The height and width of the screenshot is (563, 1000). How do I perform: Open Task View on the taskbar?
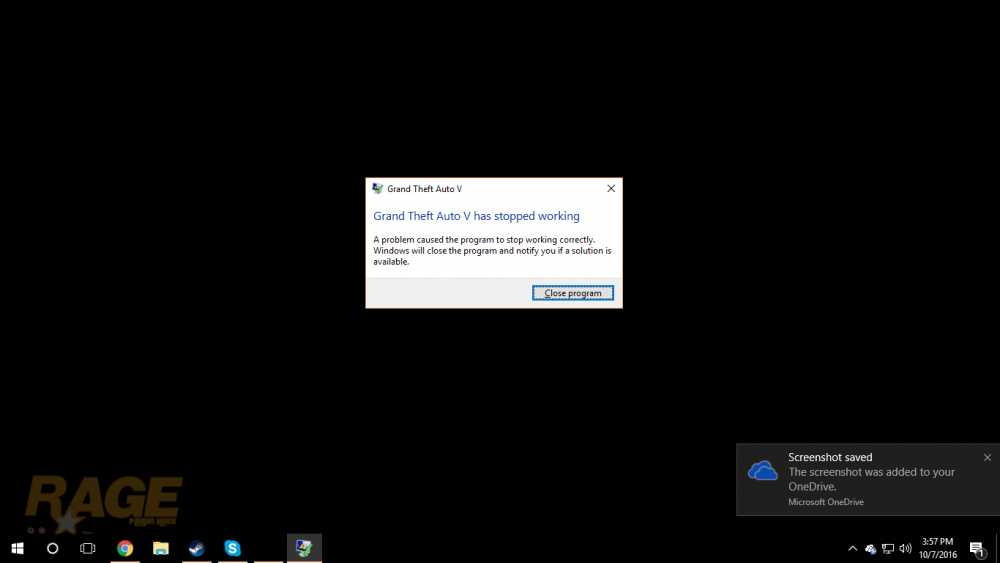(87, 548)
